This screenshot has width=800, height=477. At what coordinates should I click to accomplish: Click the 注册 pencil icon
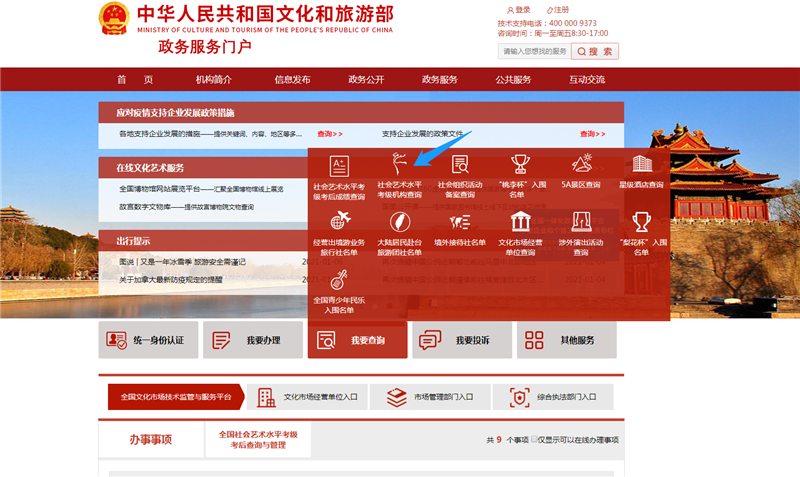tap(549, 10)
